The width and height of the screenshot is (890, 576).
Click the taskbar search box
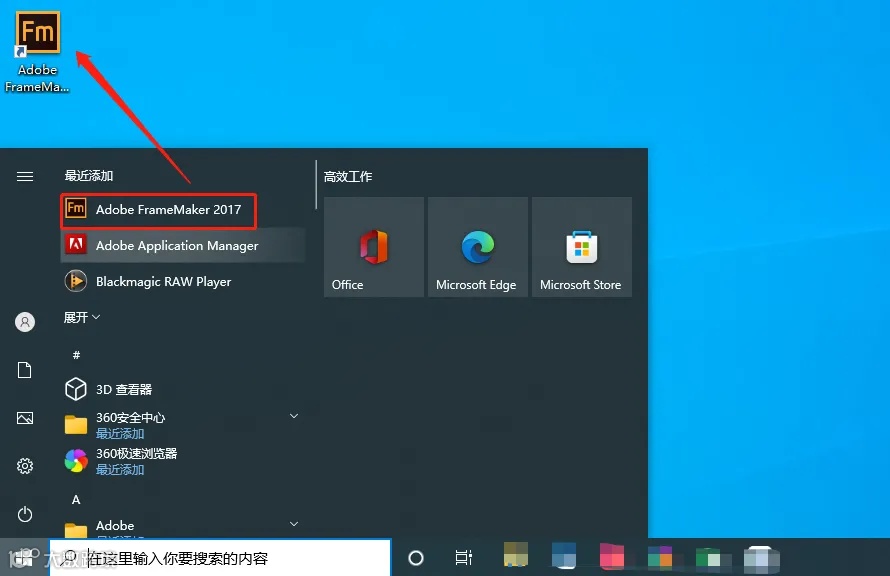pos(220,558)
